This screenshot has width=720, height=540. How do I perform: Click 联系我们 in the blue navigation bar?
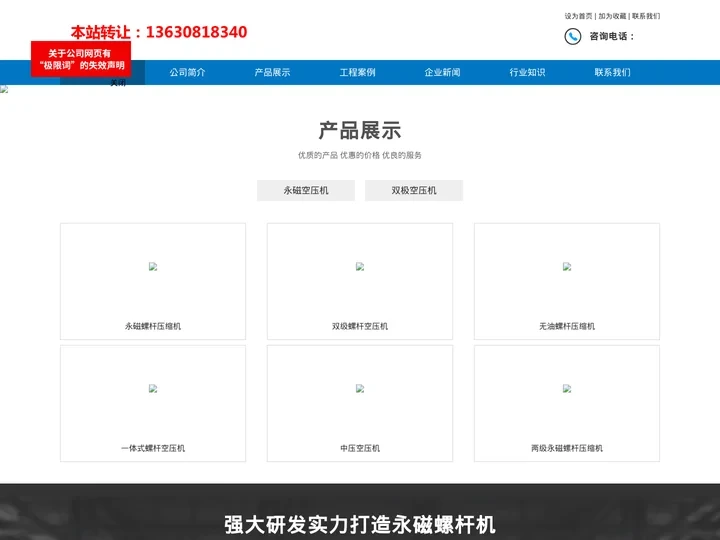(x=612, y=73)
